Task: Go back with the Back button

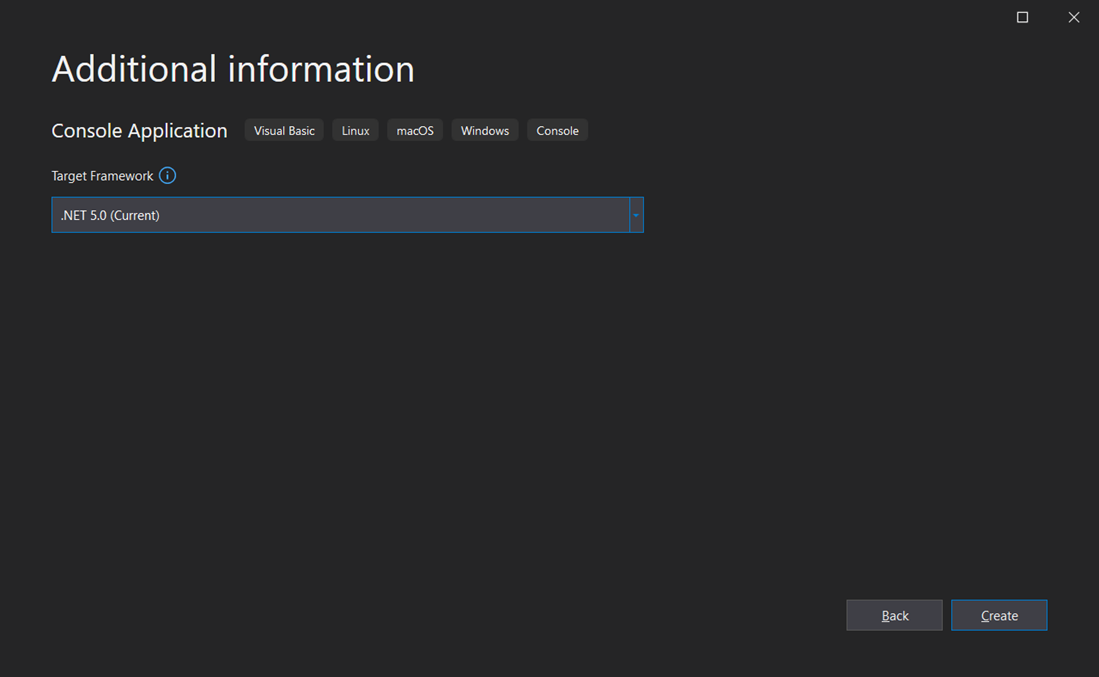Action: click(894, 615)
